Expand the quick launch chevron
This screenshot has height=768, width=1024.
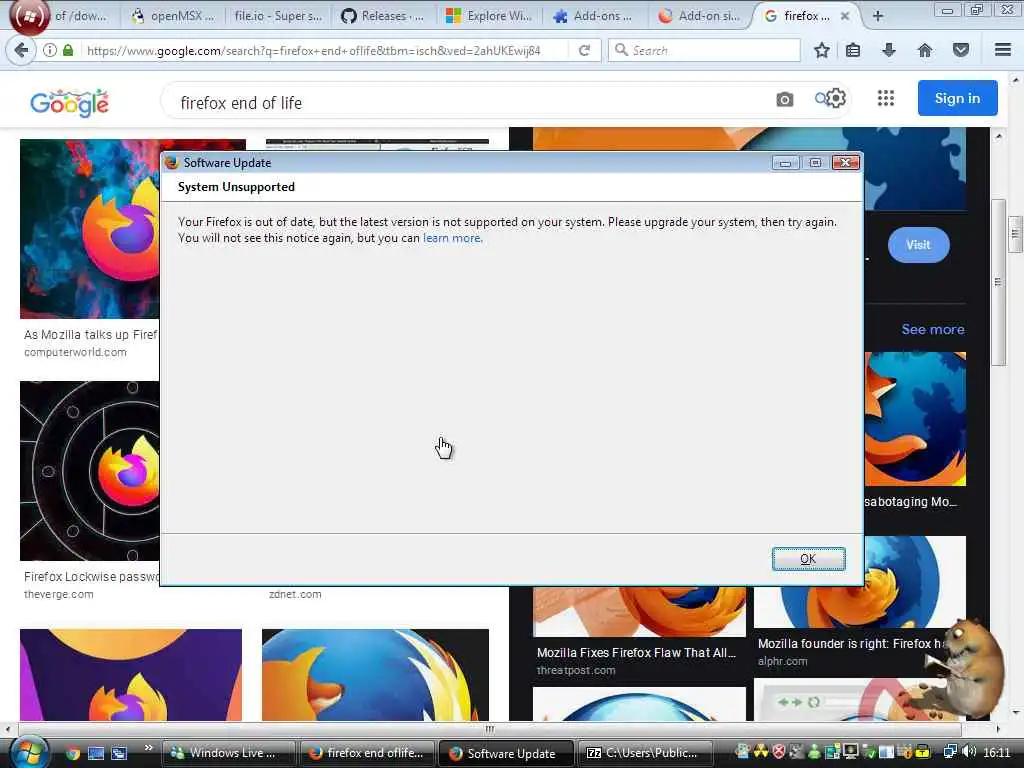[x=148, y=748]
